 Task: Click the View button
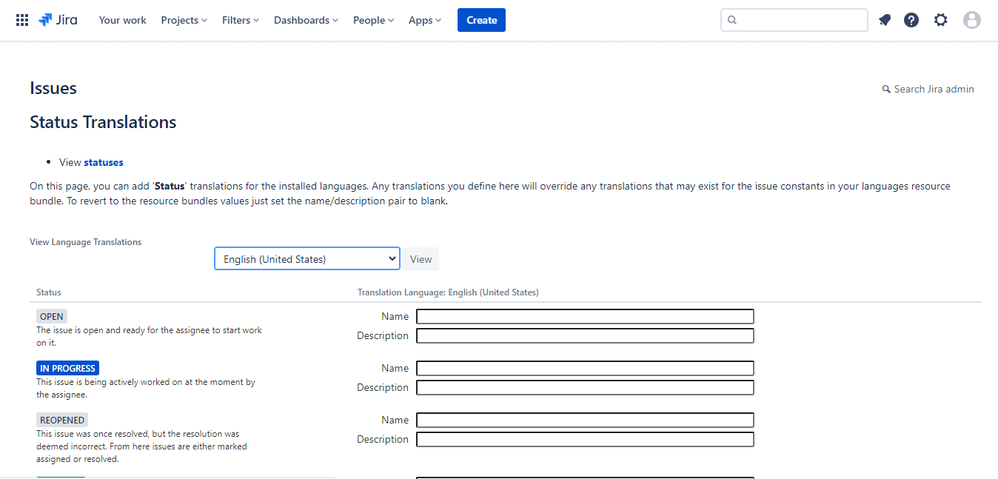click(x=421, y=259)
